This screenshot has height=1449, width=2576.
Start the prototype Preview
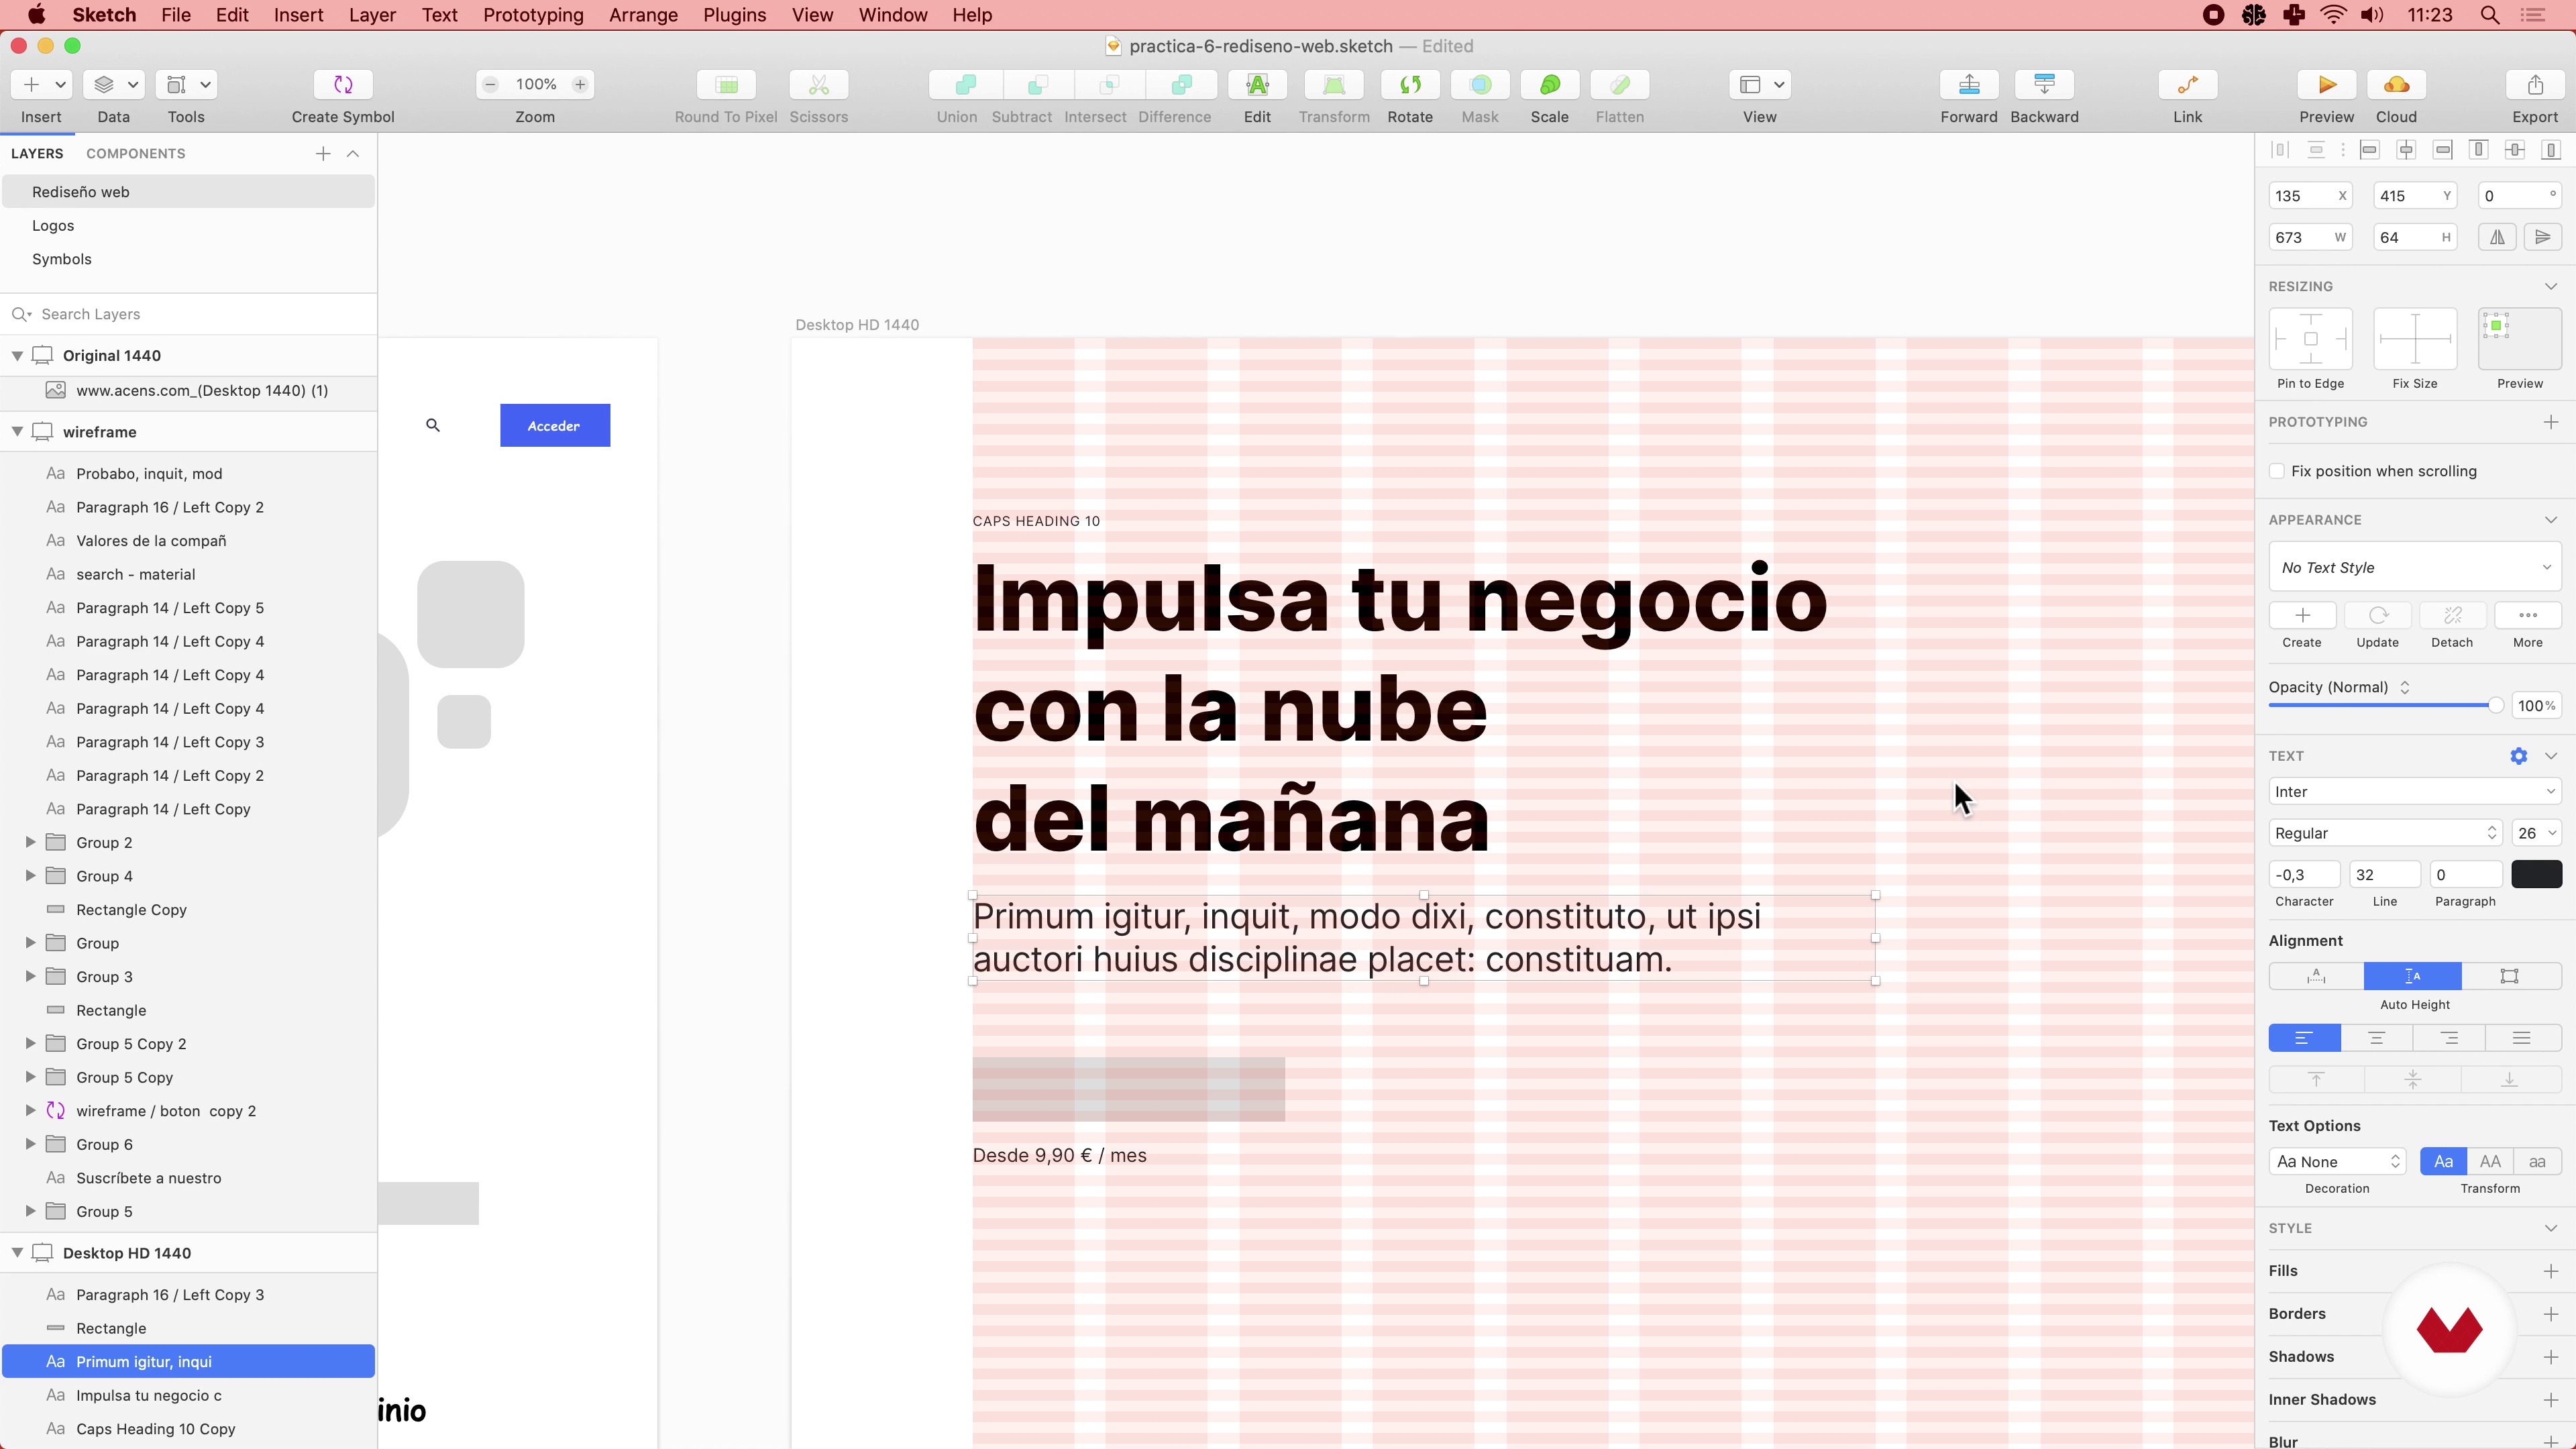tap(2326, 85)
